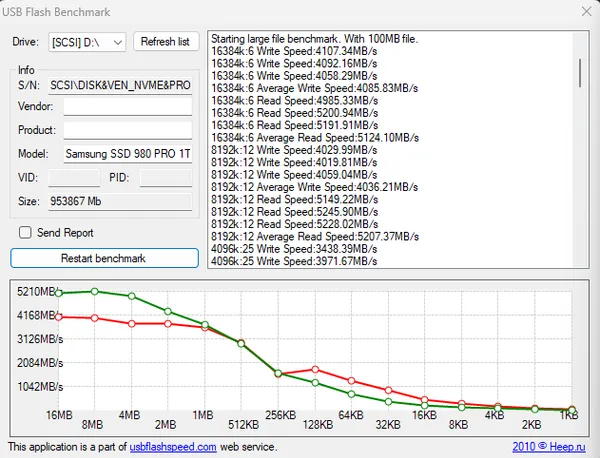600x458 pixels.
Task: Open the usbflashspeed.com link
Action: click(173, 447)
